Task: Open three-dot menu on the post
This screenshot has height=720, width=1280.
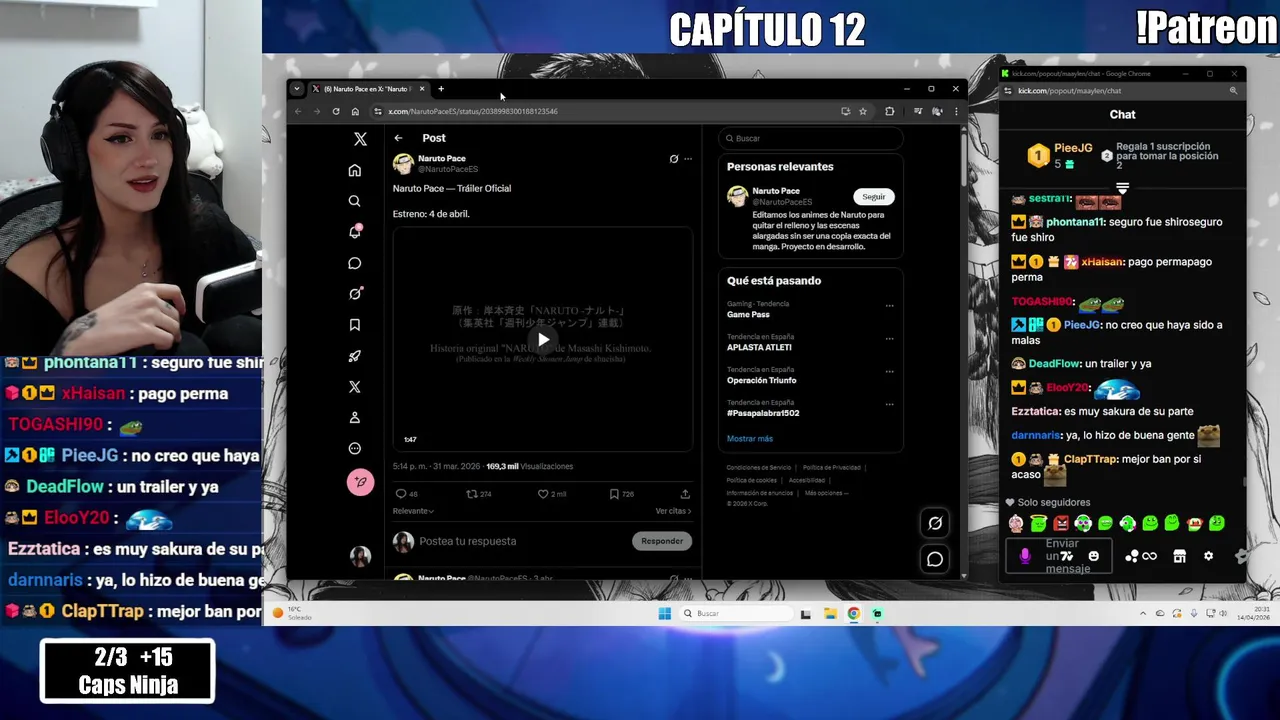Action: (688, 159)
